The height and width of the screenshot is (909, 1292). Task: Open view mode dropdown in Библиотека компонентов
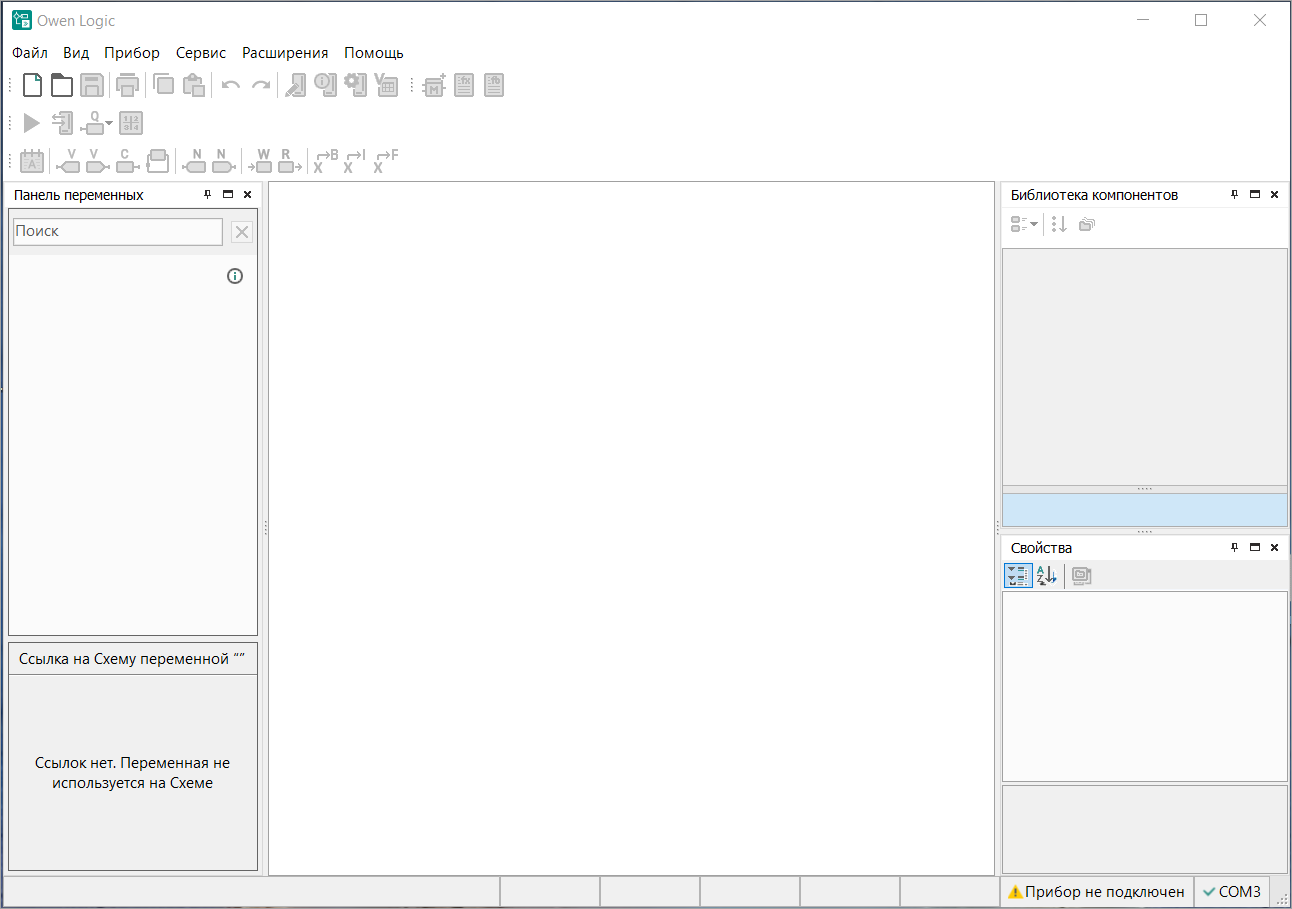pos(1024,225)
